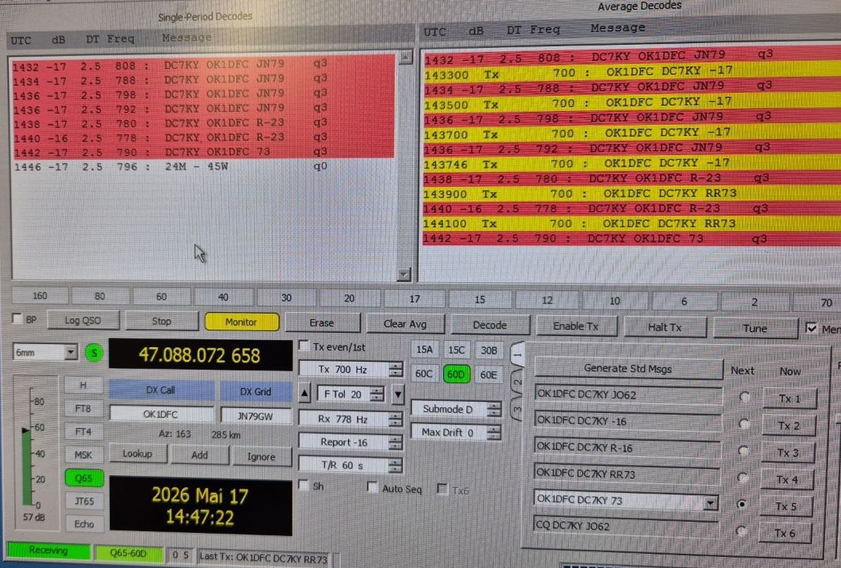Select the 15A submode button

pyautogui.click(x=424, y=350)
